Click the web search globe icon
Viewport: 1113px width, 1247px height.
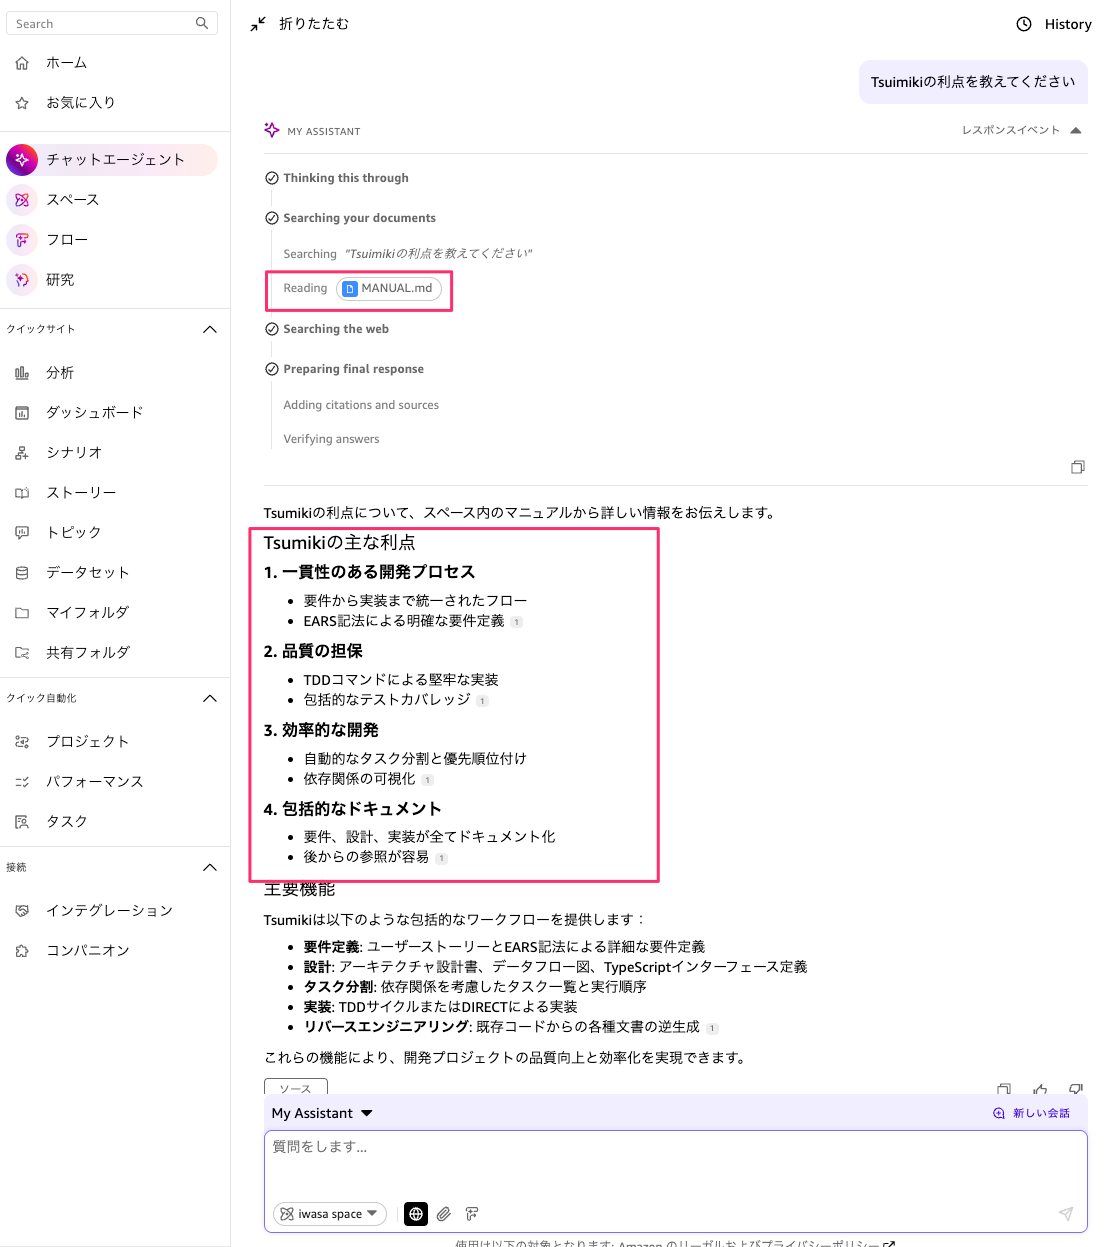pos(416,1214)
